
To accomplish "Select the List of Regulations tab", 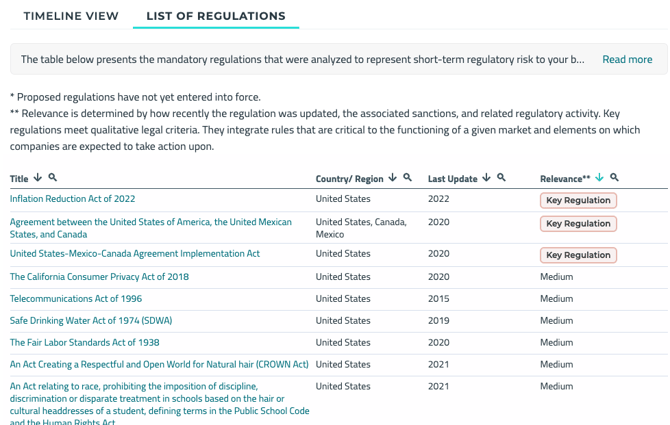I will [x=216, y=16].
